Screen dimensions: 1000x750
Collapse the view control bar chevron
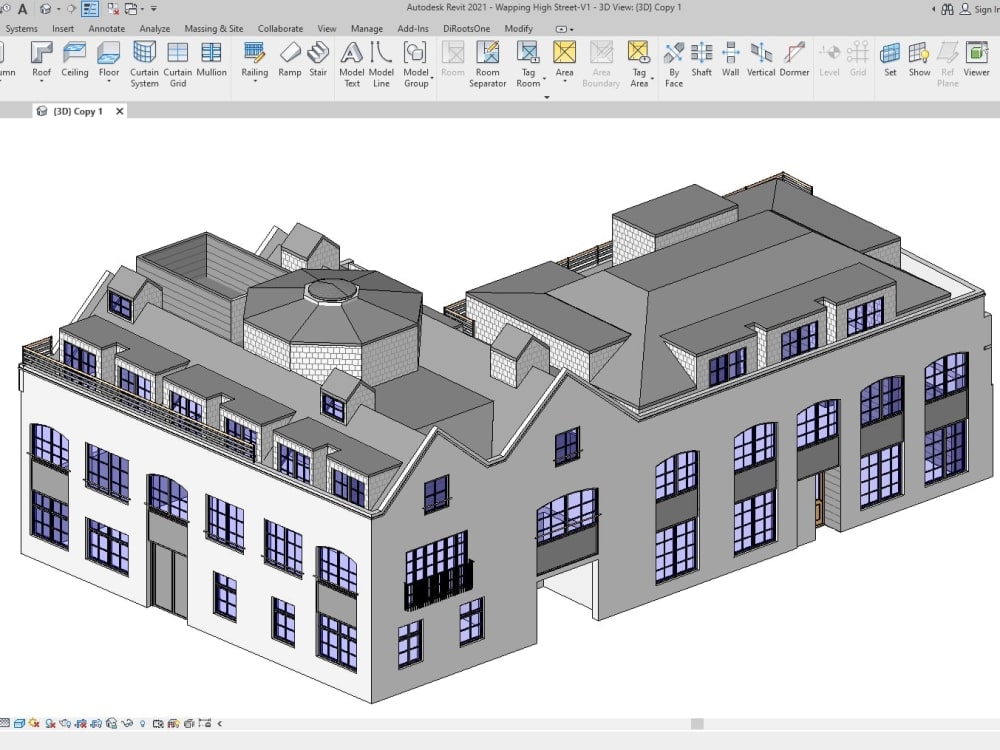(x=219, y=723)
